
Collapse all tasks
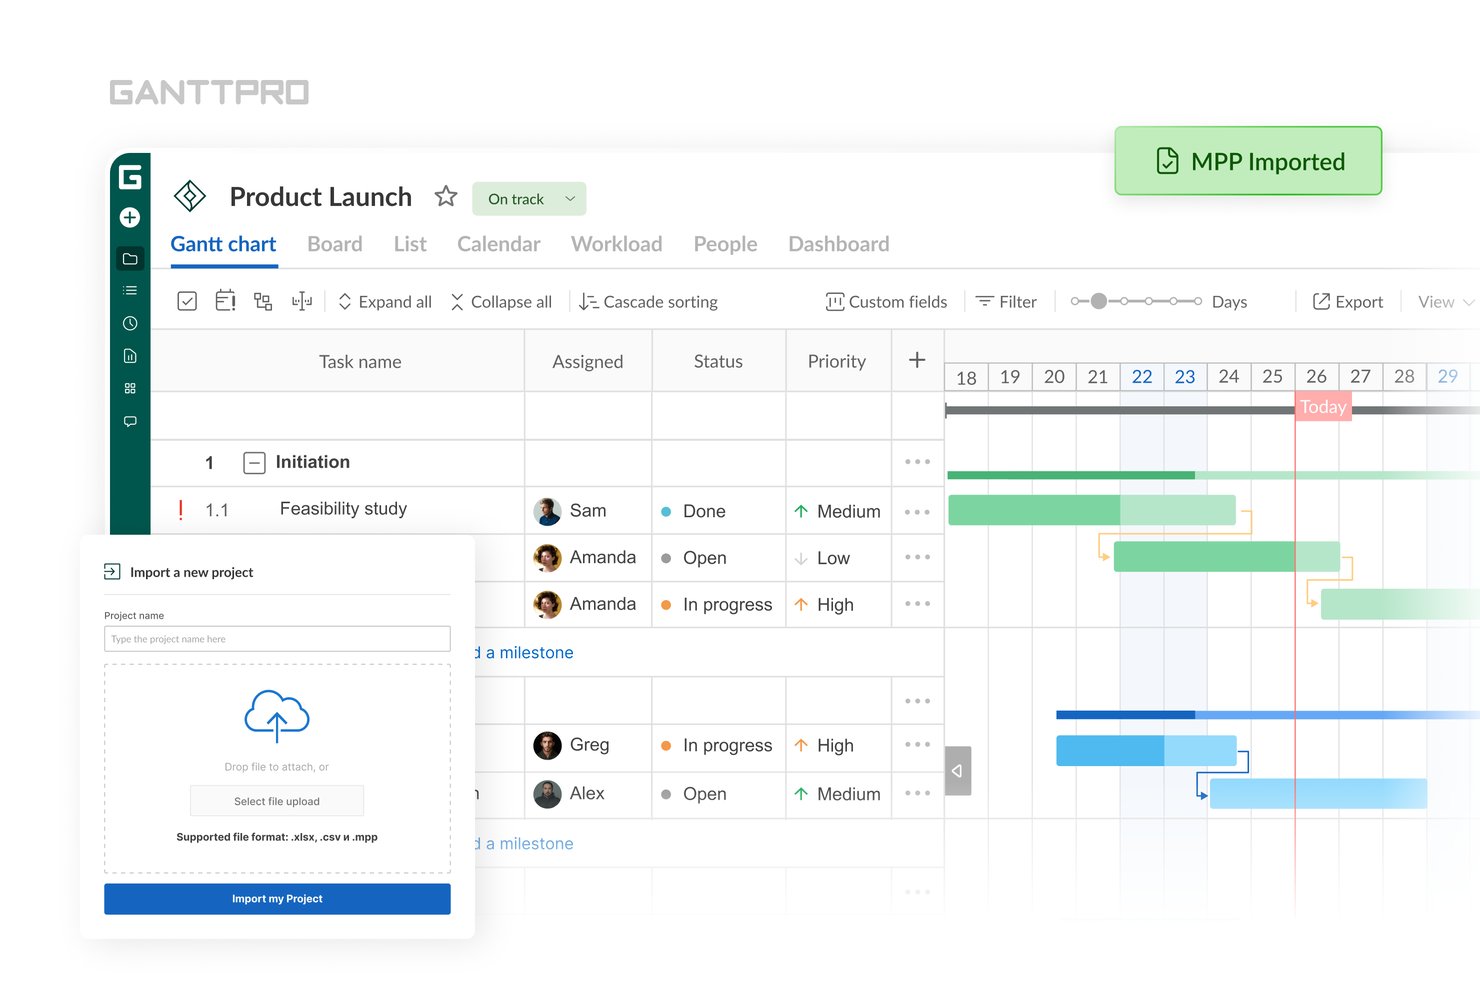(x=501, y=302)
